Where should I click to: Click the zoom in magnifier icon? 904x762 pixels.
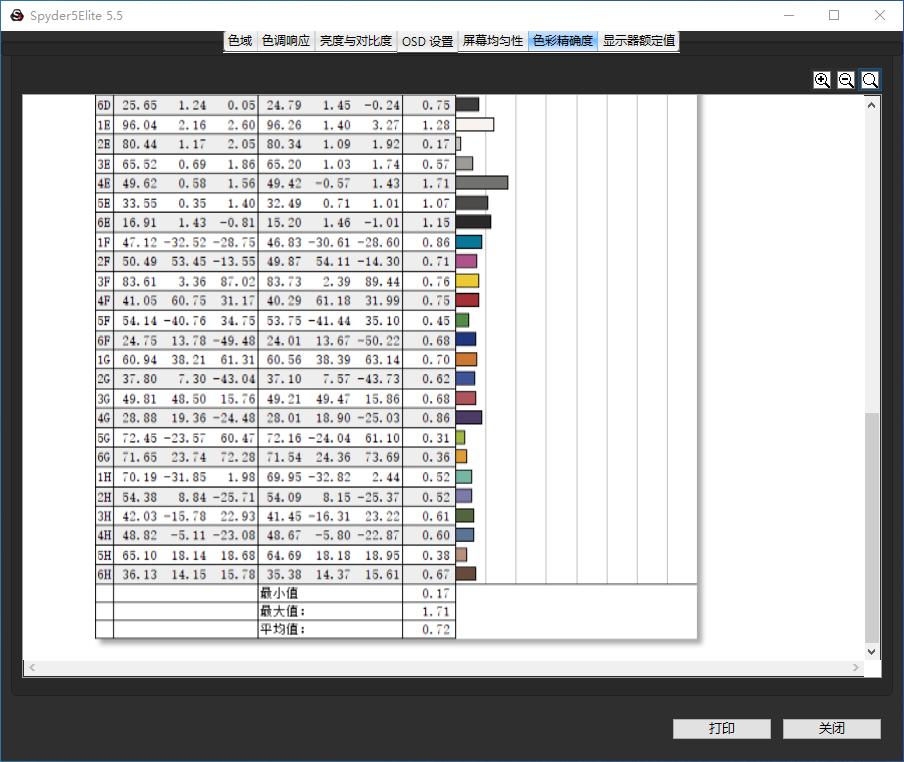pos(822,80)
